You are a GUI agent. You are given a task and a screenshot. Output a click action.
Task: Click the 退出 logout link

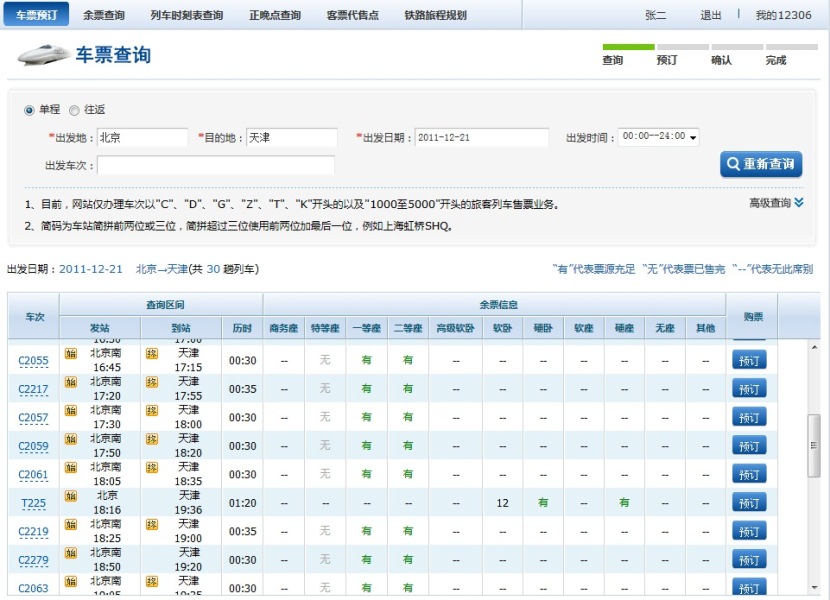point(710,15)
